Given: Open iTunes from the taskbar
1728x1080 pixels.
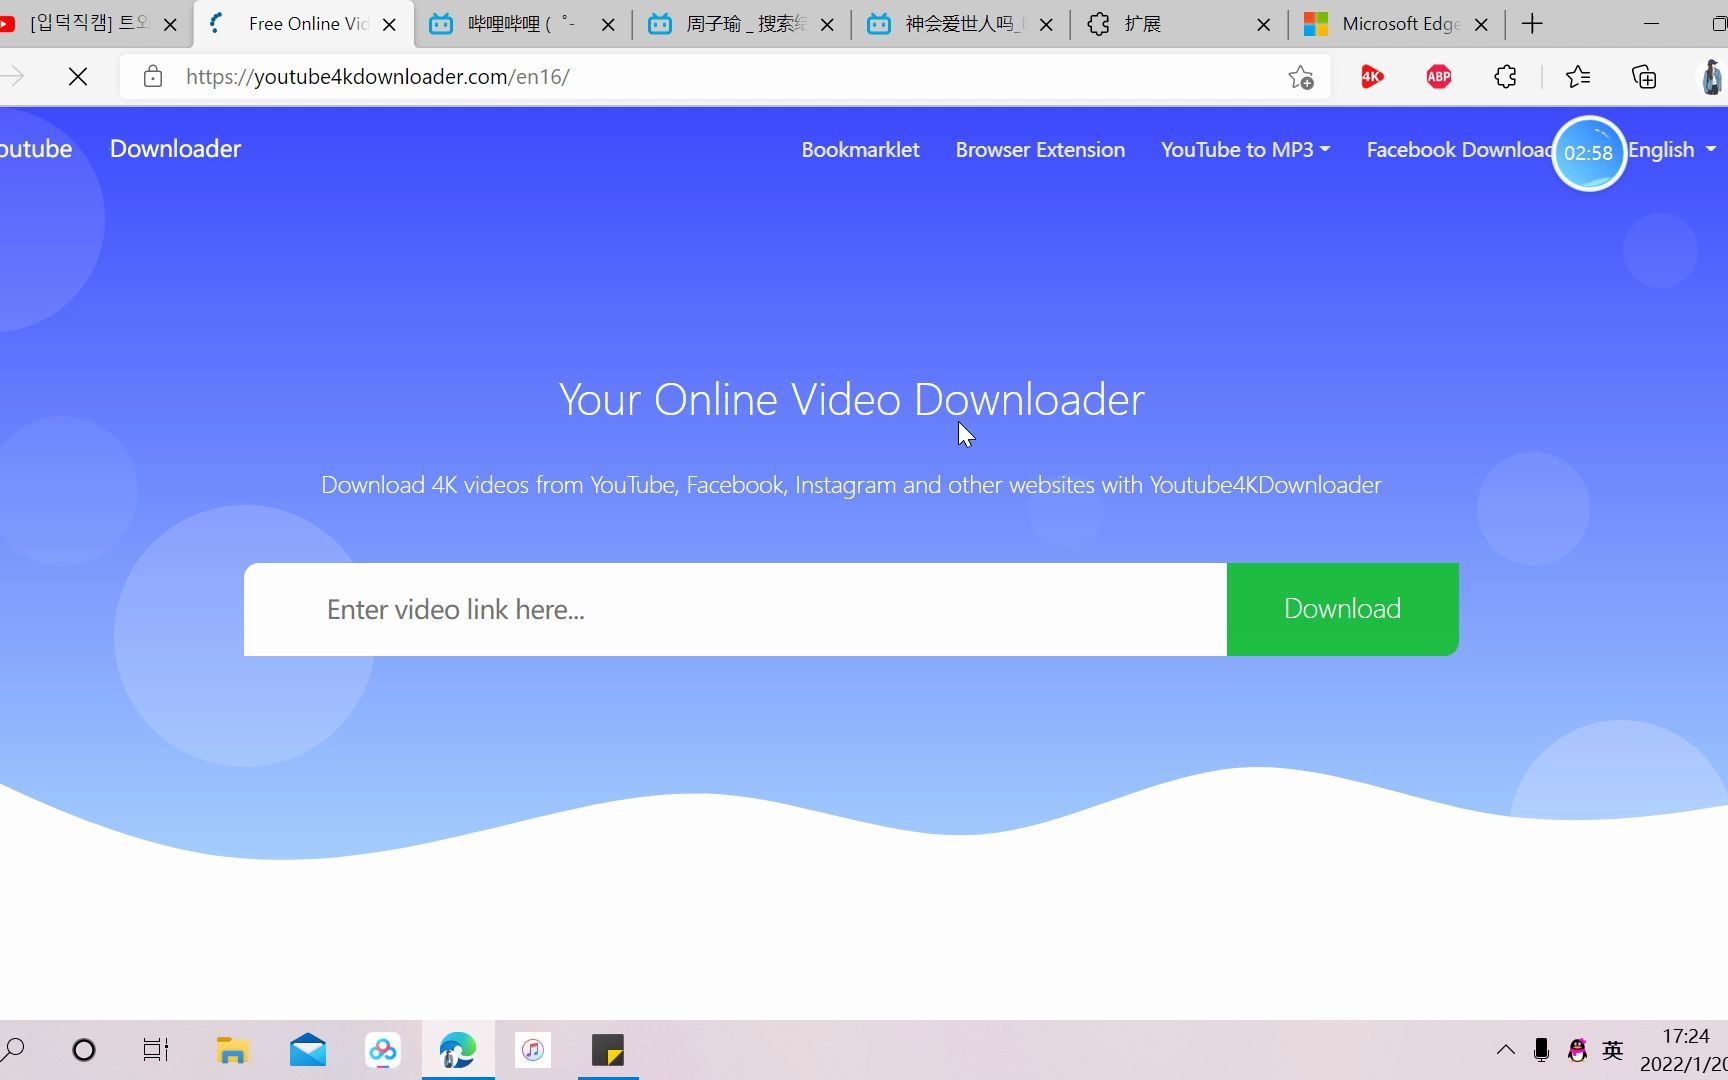Looking at the screenshot, I should pyautogui.click(x=533, y=1050).
